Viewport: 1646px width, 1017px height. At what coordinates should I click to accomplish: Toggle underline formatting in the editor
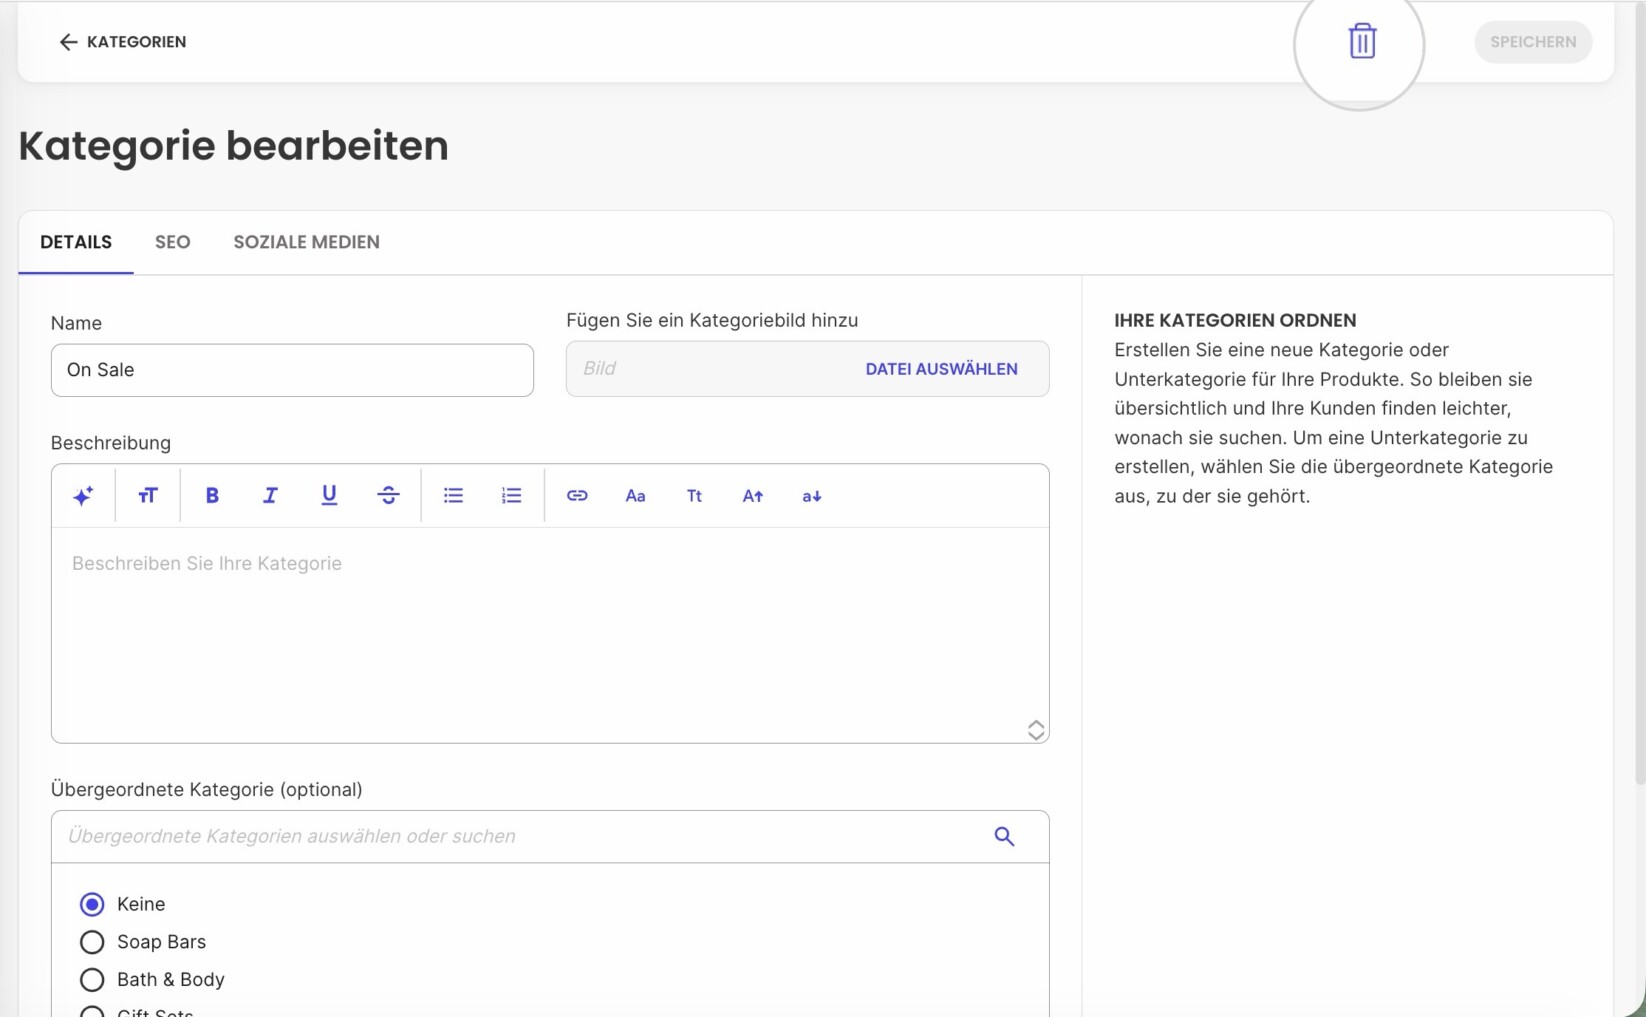329,495
